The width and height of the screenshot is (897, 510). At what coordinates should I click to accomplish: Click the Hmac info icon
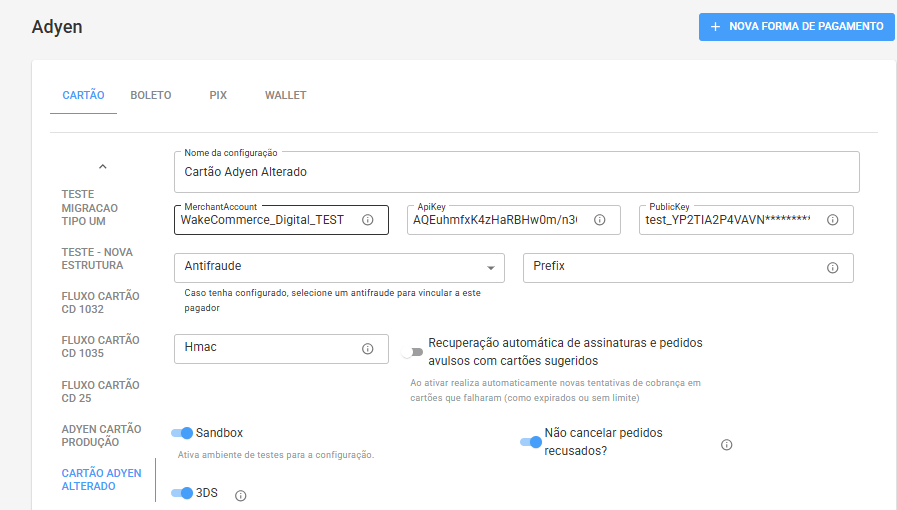coord(368,349)
